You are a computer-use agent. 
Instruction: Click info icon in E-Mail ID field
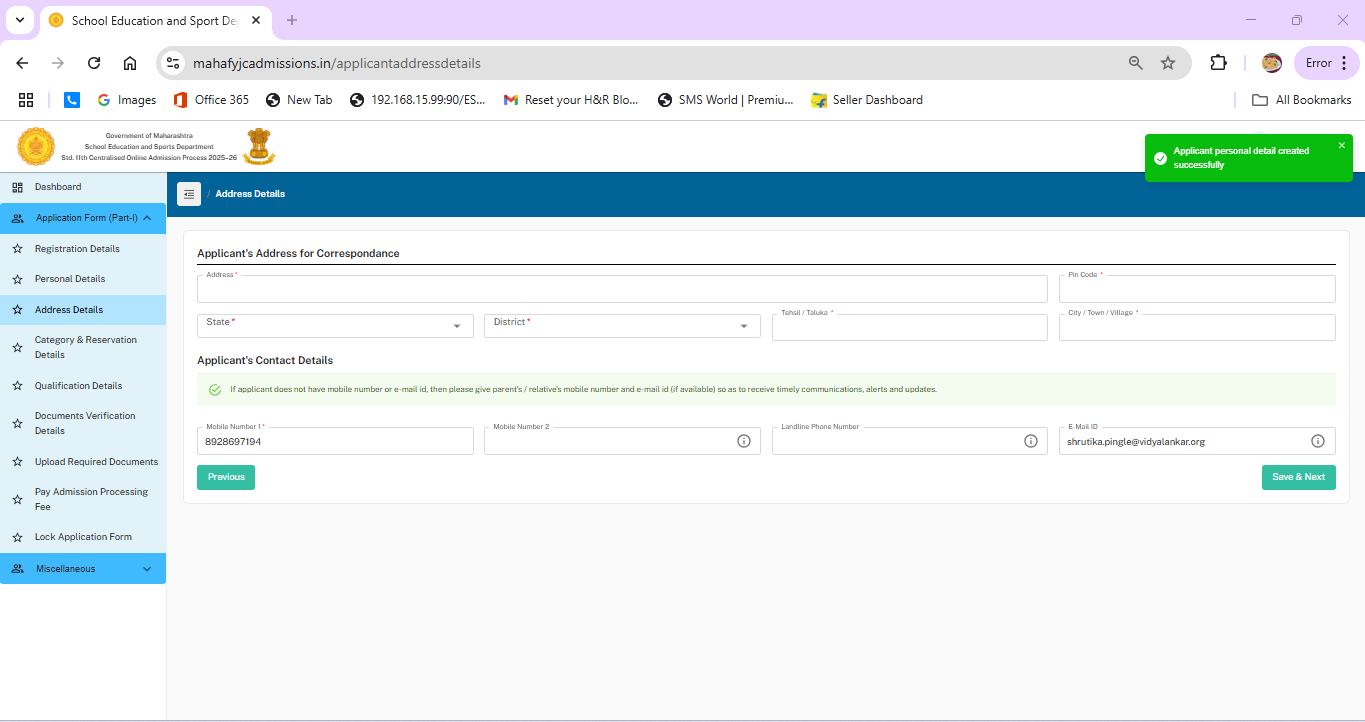1318,441
